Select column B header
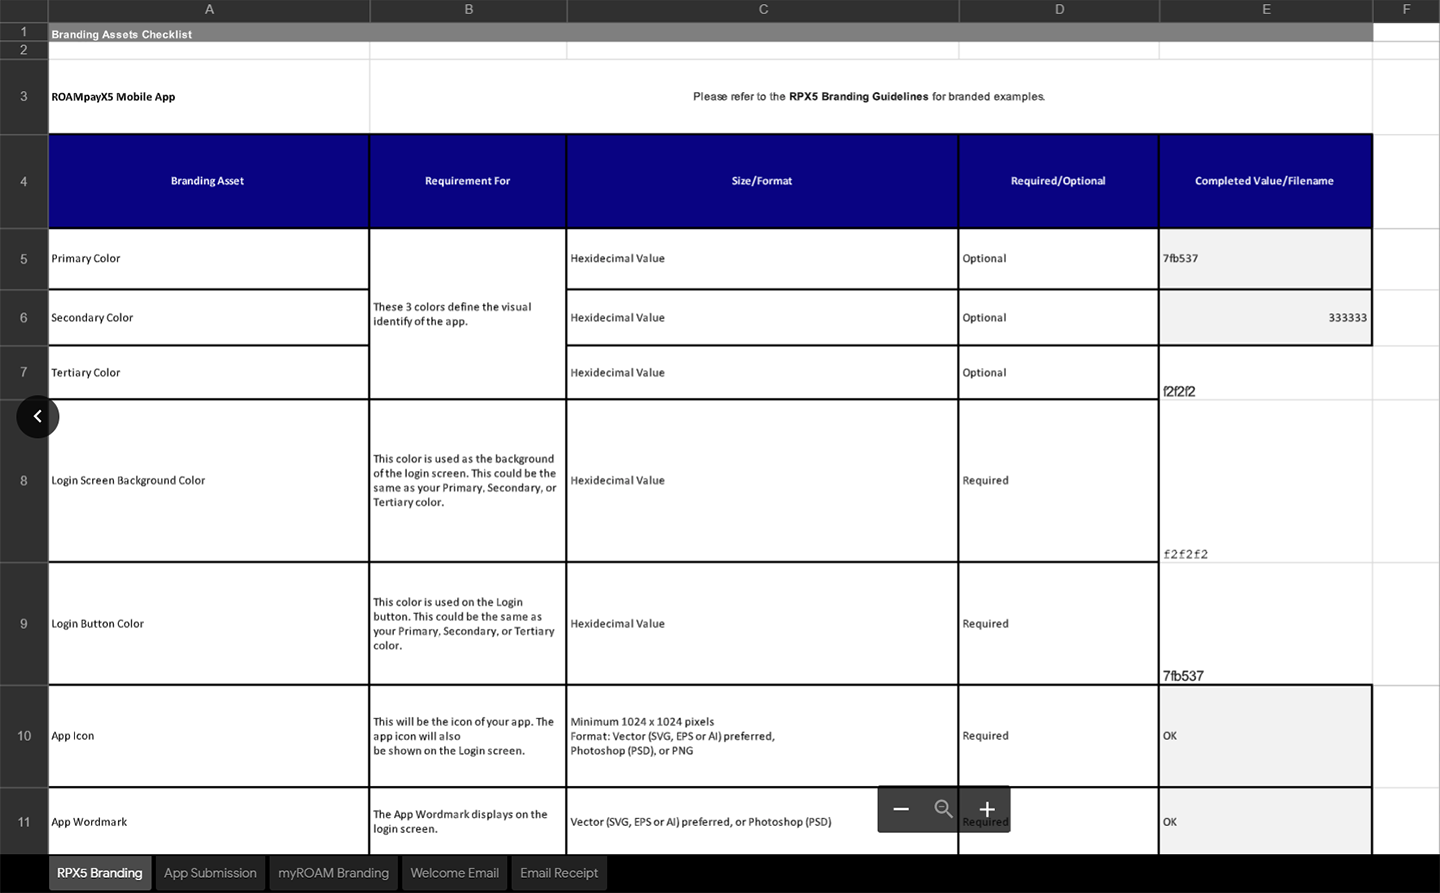The height and width of the screenshot is (893, 1440). coord(468,10)
